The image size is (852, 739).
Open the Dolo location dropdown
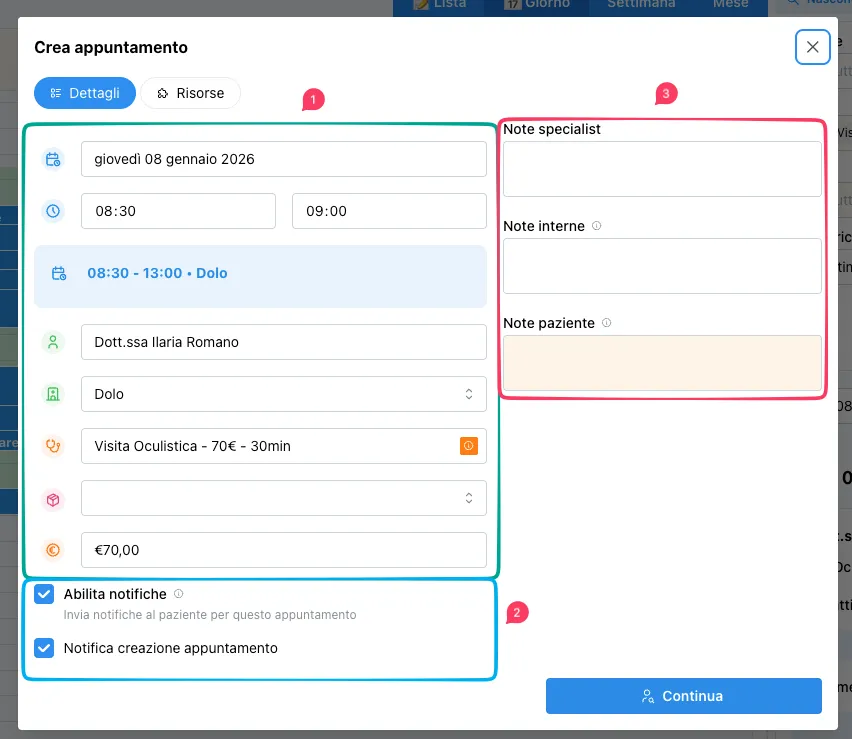click(x=283, y=394)
